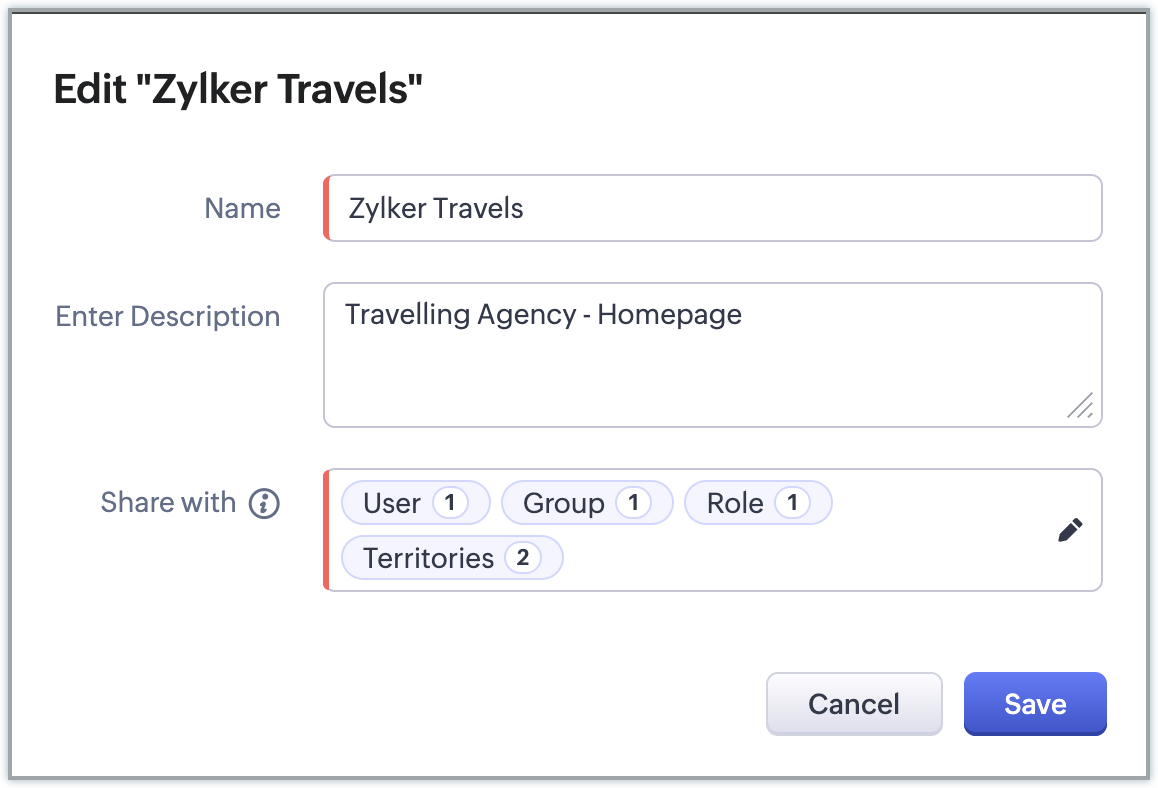Click the Share with label text
The image size is (1158, 788).
point(168,502)
